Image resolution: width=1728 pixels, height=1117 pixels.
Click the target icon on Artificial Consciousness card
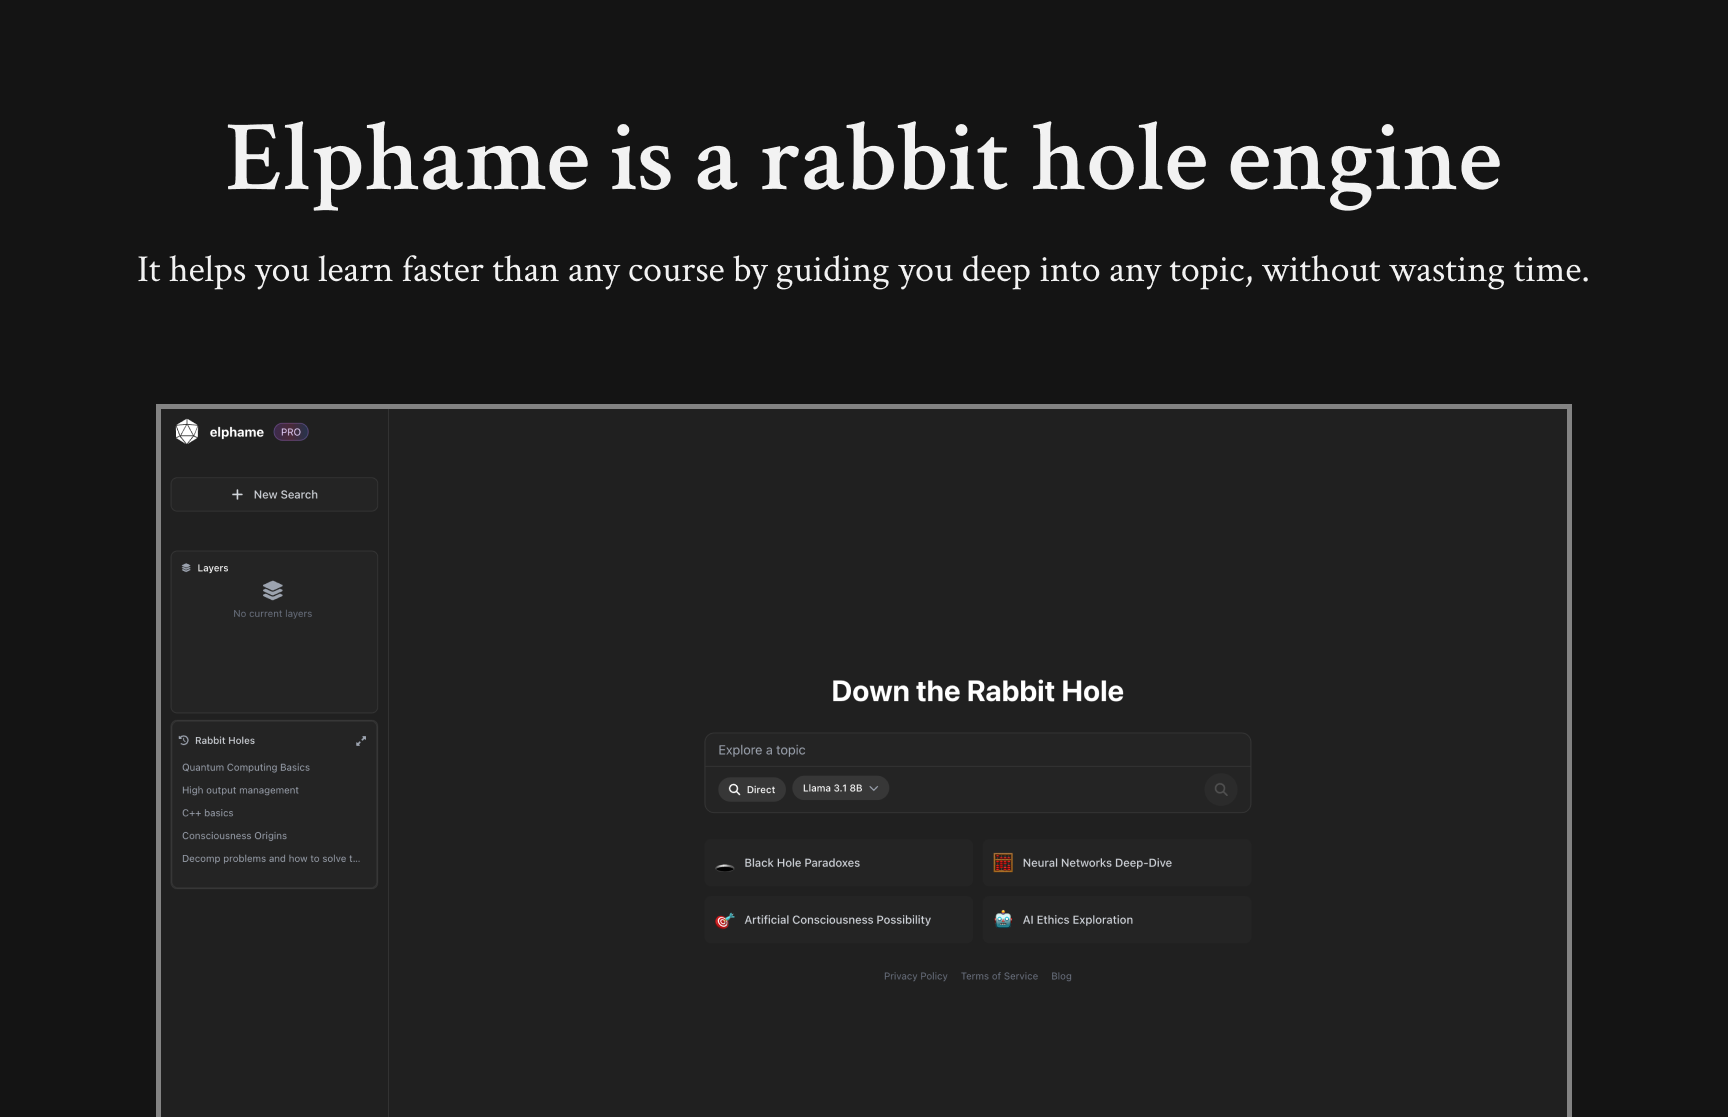725,920
